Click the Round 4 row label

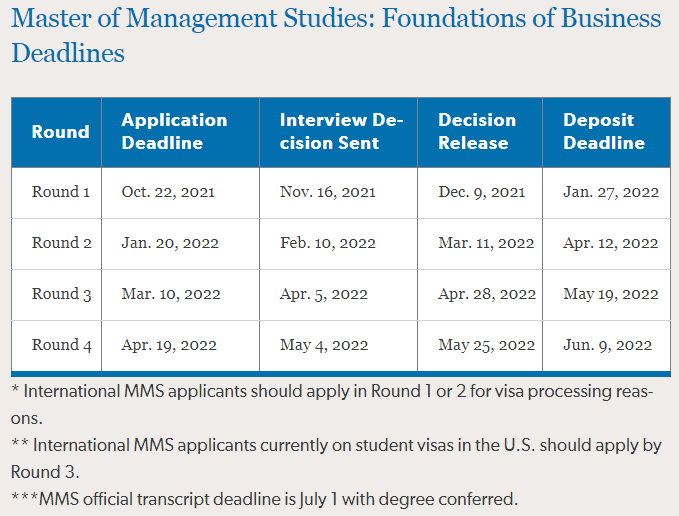pyautogui.click(x=61, y=345)
